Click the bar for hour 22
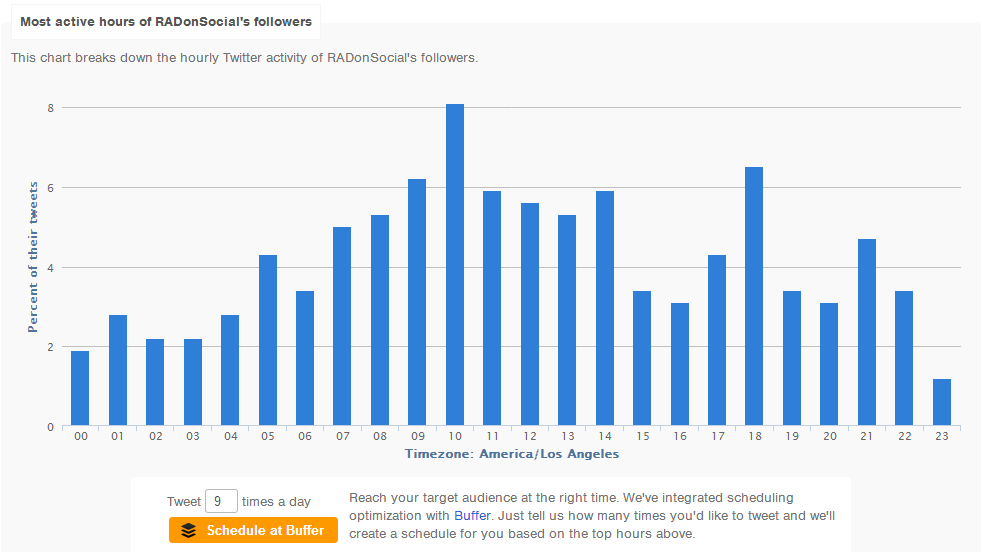983x552 pixels. [x=904, y=358]
